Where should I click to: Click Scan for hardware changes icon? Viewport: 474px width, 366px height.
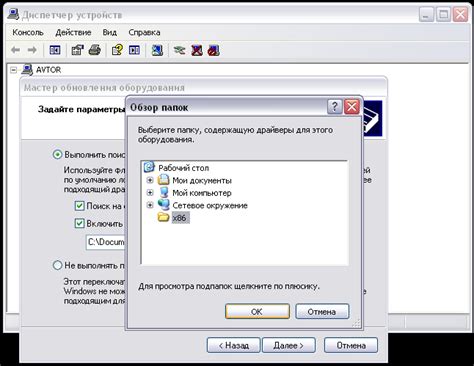pyautogui.click(x=157, y=50)
